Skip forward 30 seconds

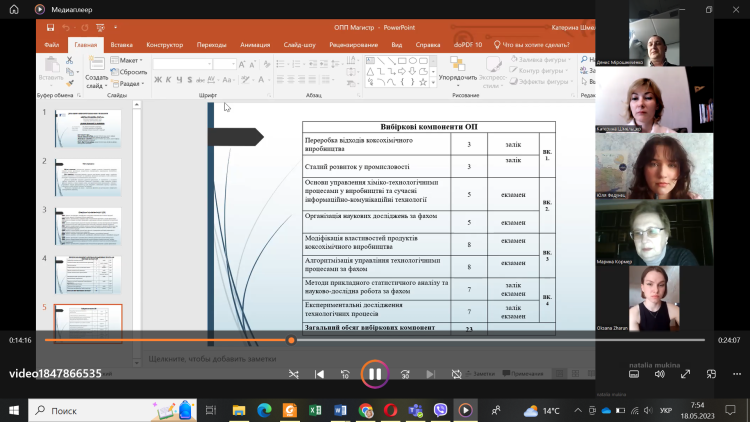pyautogui.click(x=405, y=374)
